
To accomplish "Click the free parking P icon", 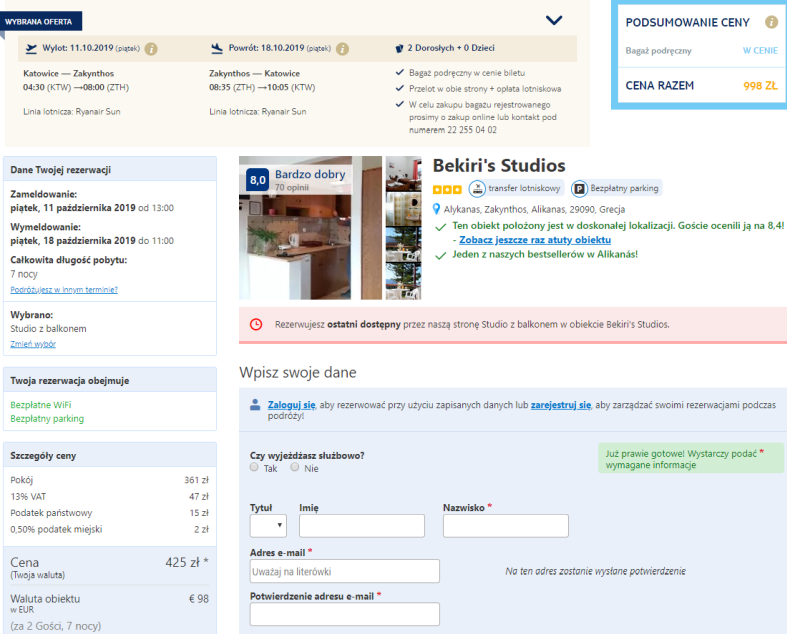I will (579, 189).
